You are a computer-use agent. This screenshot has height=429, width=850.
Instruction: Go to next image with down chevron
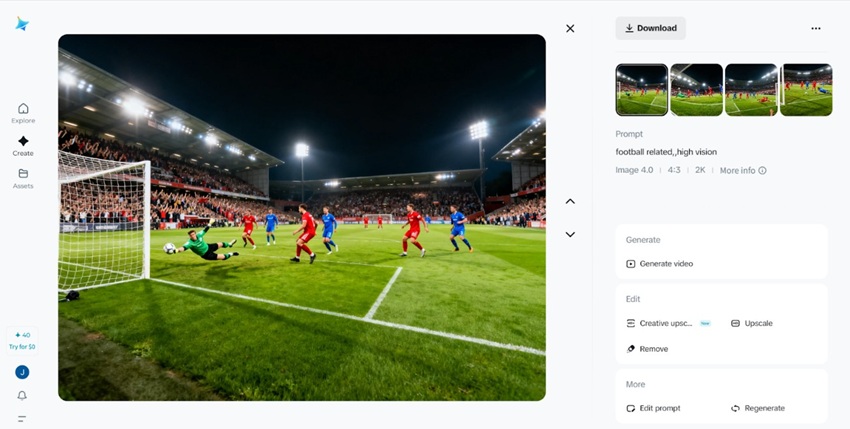point(570,234)
